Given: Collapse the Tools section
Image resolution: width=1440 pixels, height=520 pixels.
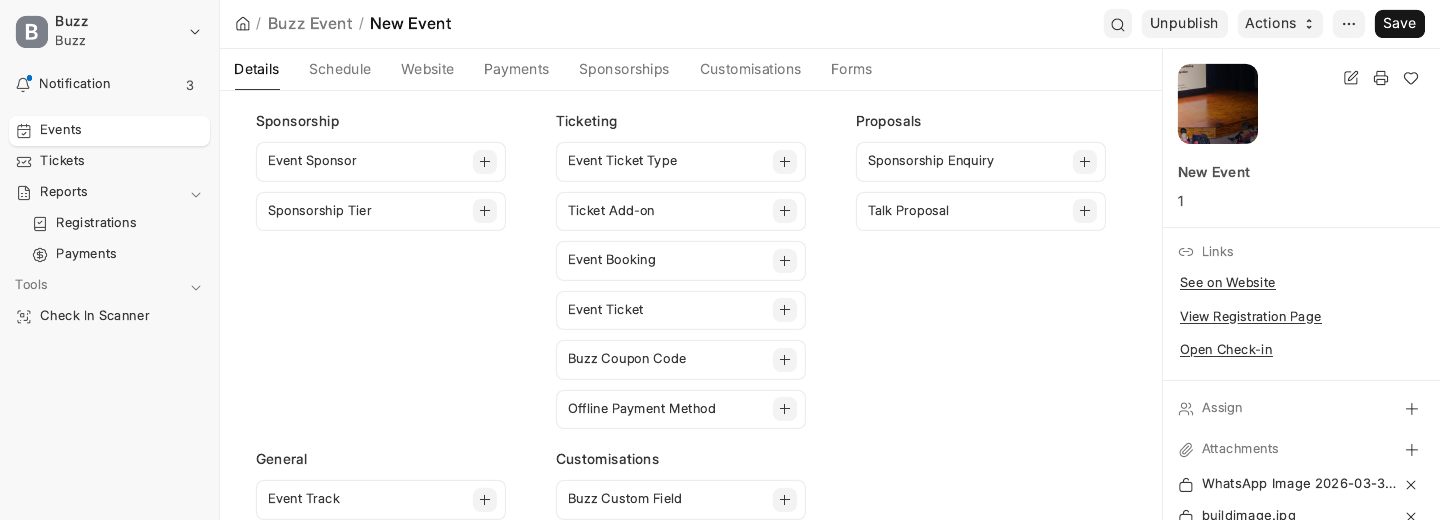Looking at the screenshot, I should point(196,287).
